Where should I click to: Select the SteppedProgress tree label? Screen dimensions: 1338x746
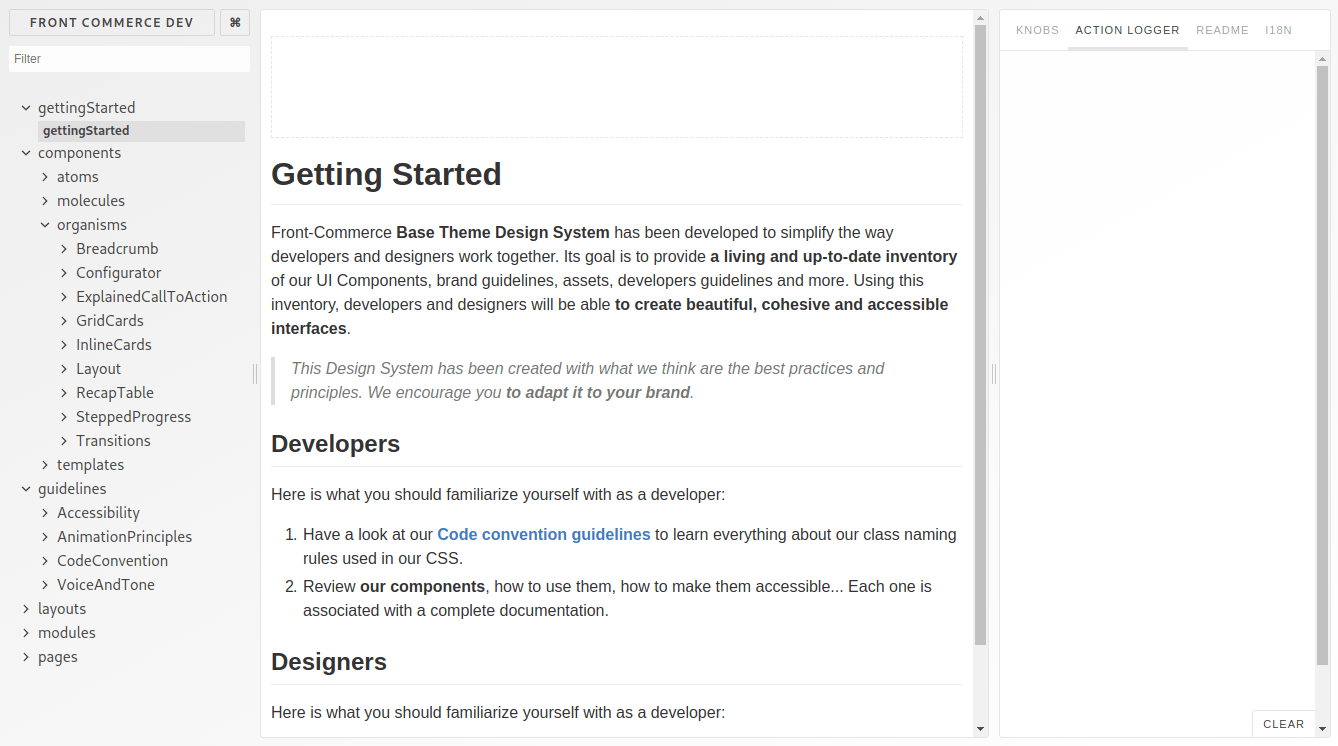(x=133, y=417)
